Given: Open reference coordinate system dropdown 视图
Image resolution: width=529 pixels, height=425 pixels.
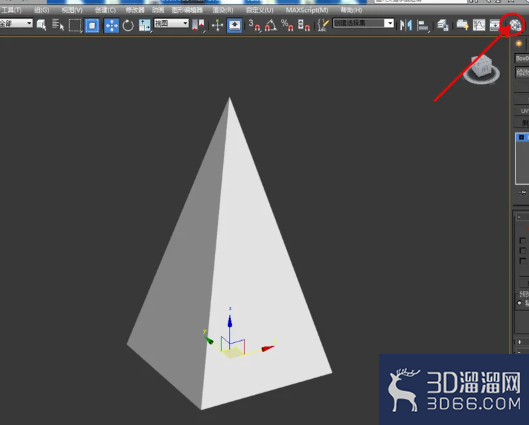Looking at the screenshot, I should click(171, 23).
